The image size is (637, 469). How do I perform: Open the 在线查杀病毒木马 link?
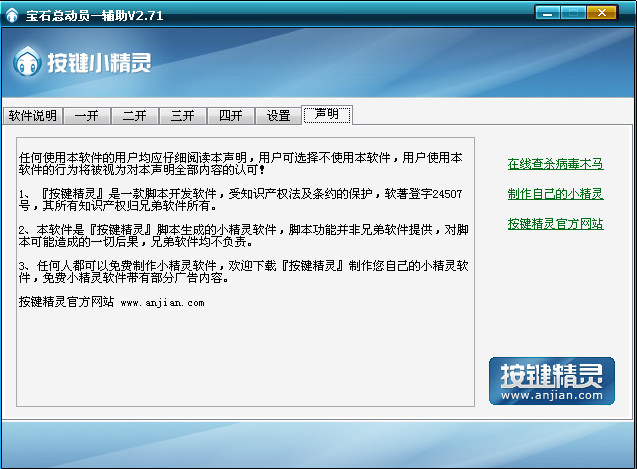pyautogui.click(x=555, y=164)
